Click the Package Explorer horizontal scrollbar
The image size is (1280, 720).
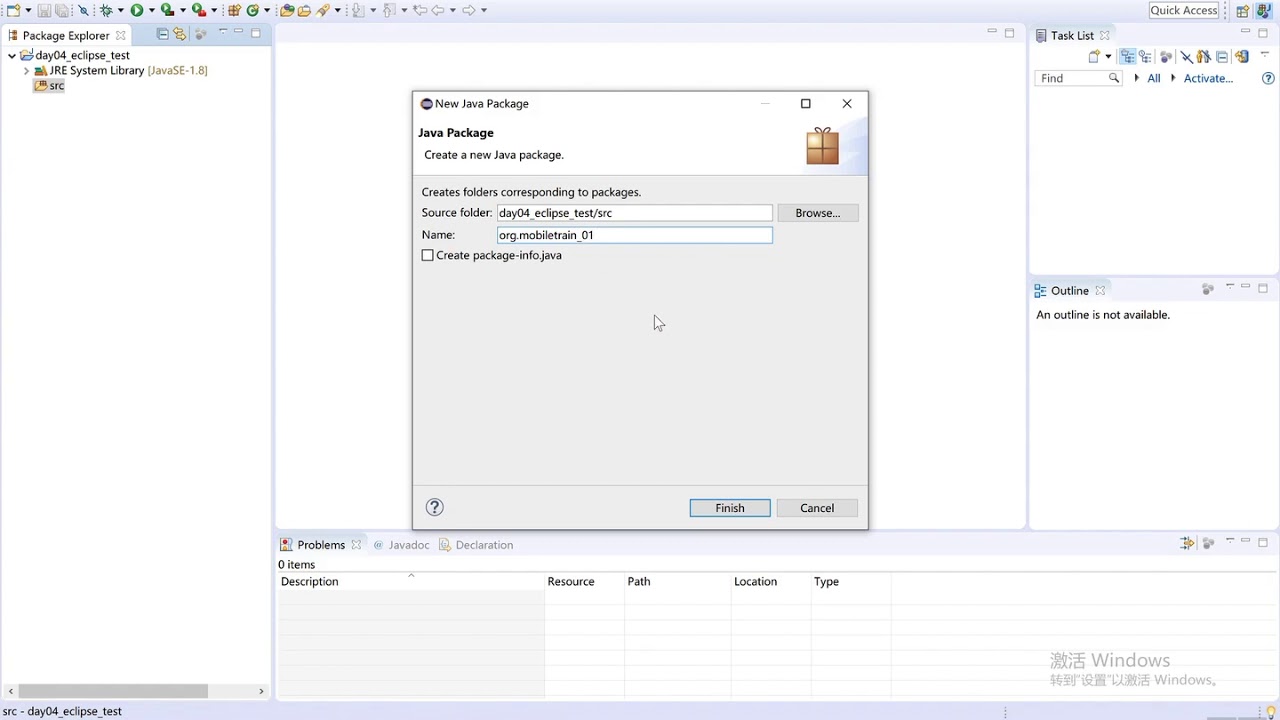113,691
